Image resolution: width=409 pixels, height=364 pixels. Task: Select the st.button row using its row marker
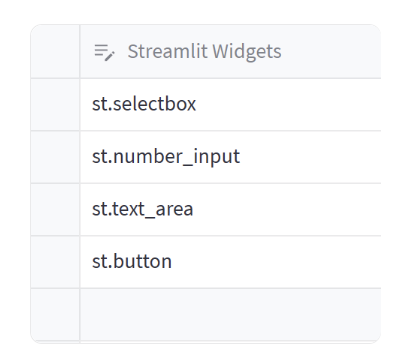55,262
